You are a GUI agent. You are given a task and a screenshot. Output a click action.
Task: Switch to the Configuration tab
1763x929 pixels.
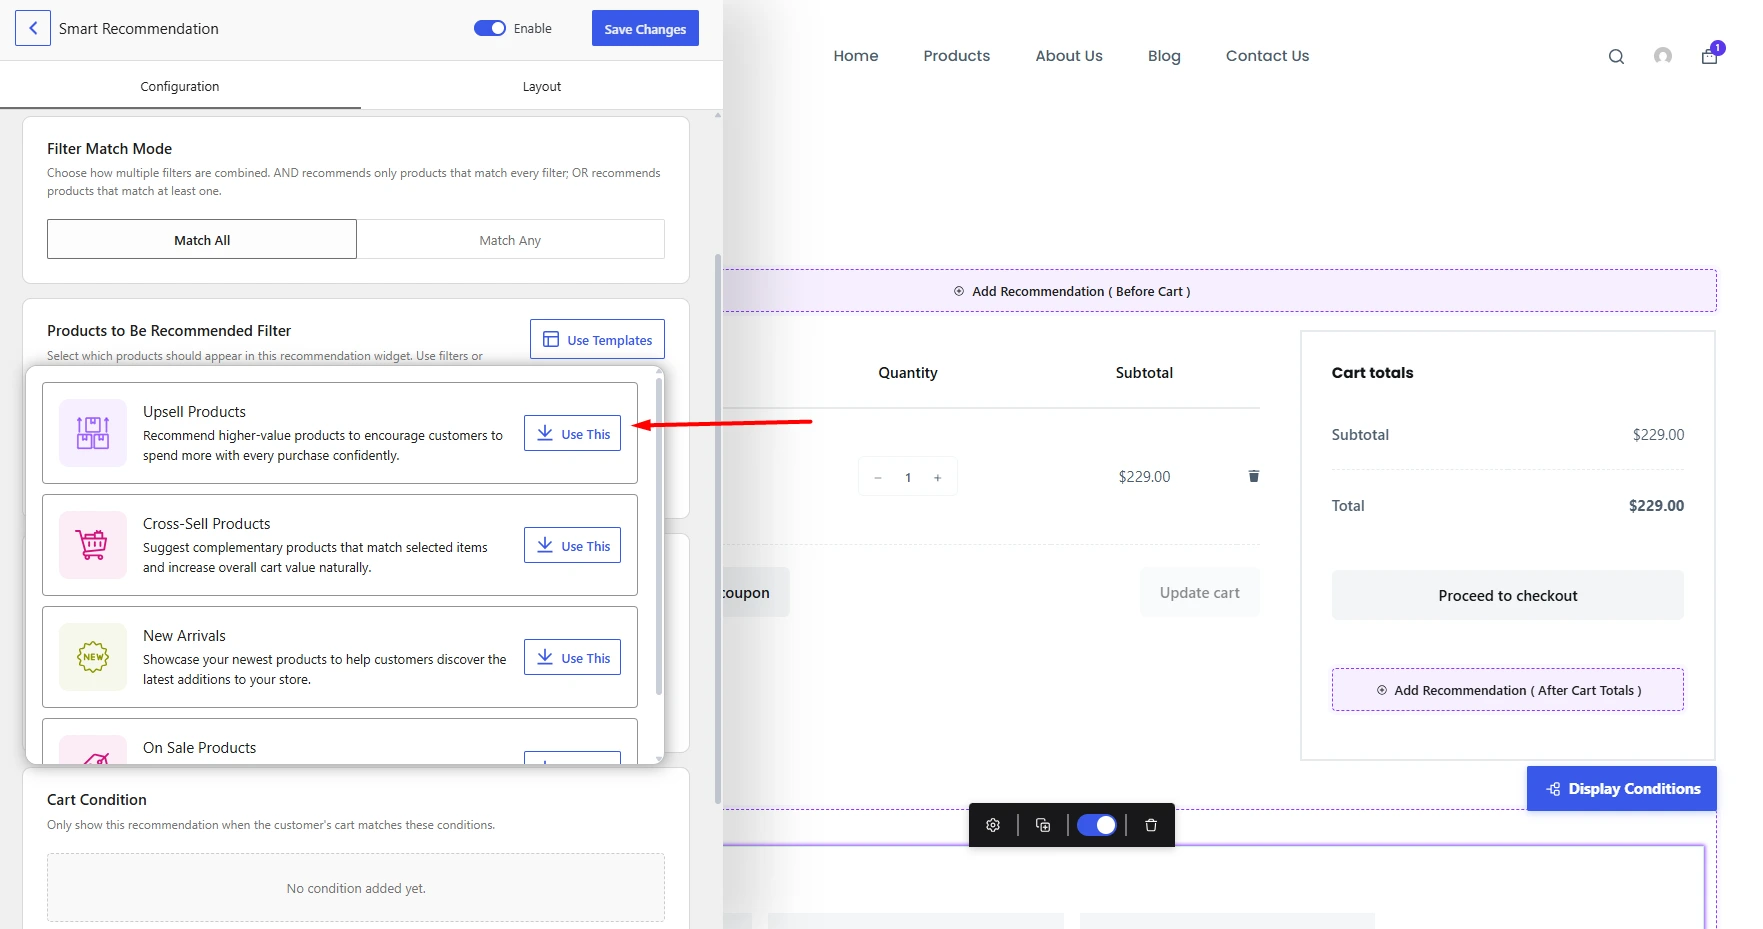coord(180,87)
